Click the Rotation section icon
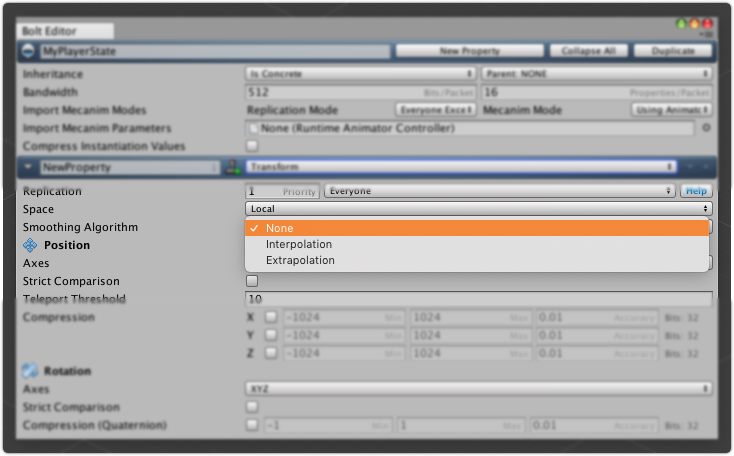 tap(30, 371)
